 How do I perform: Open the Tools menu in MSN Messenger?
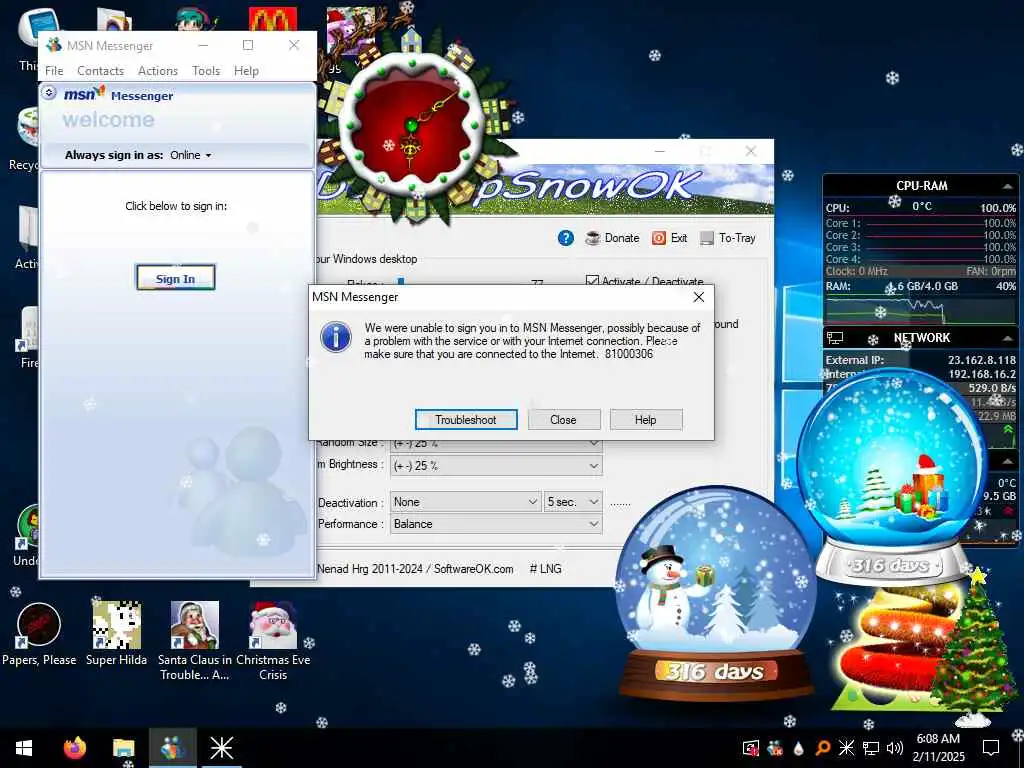(x=206, y=71)
